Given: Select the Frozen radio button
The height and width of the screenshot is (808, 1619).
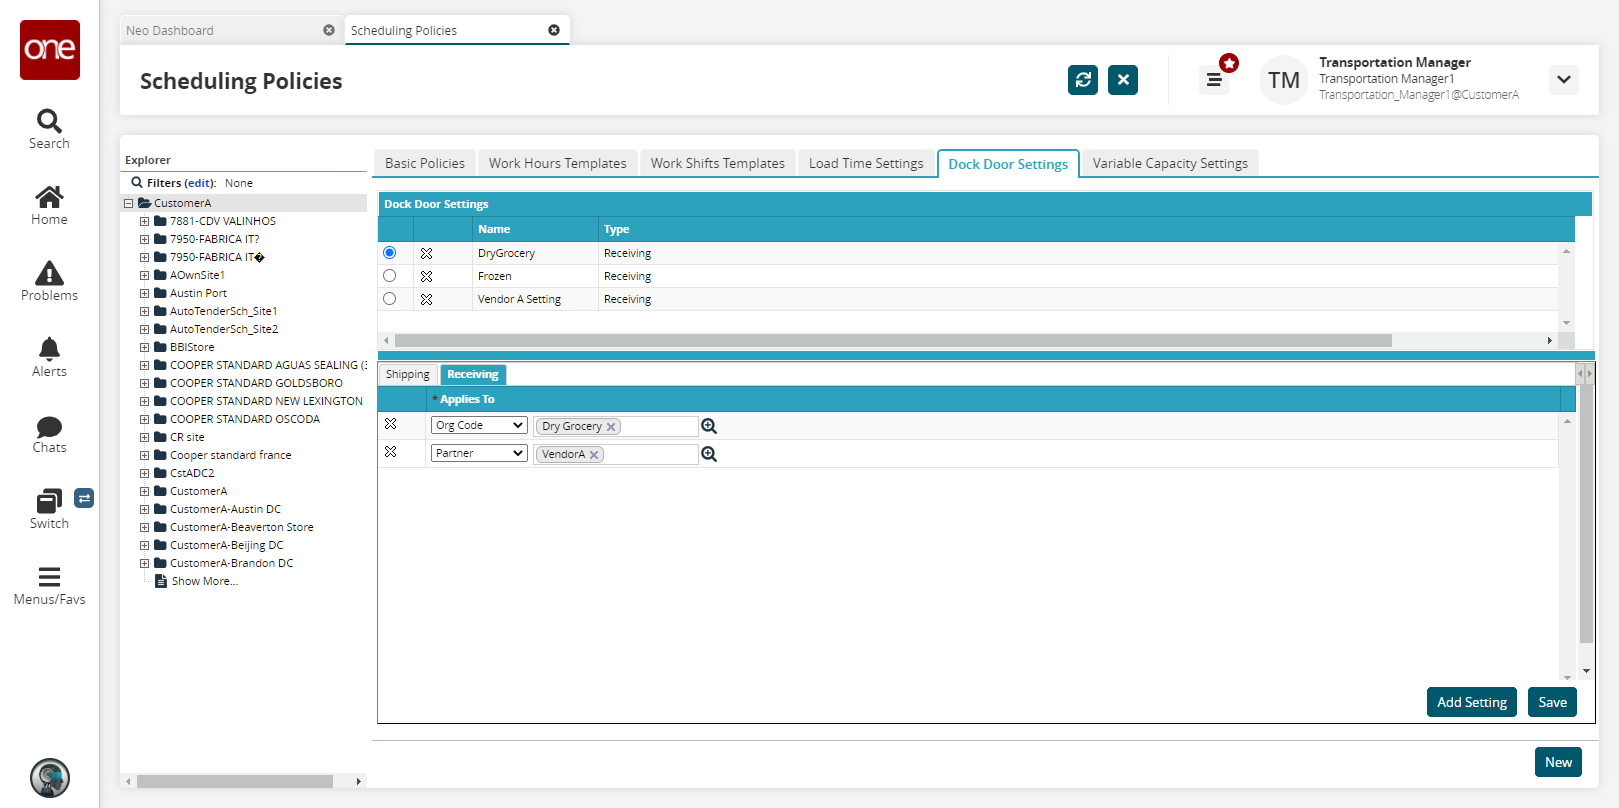Looking at the screenshot, I should 390,276.
